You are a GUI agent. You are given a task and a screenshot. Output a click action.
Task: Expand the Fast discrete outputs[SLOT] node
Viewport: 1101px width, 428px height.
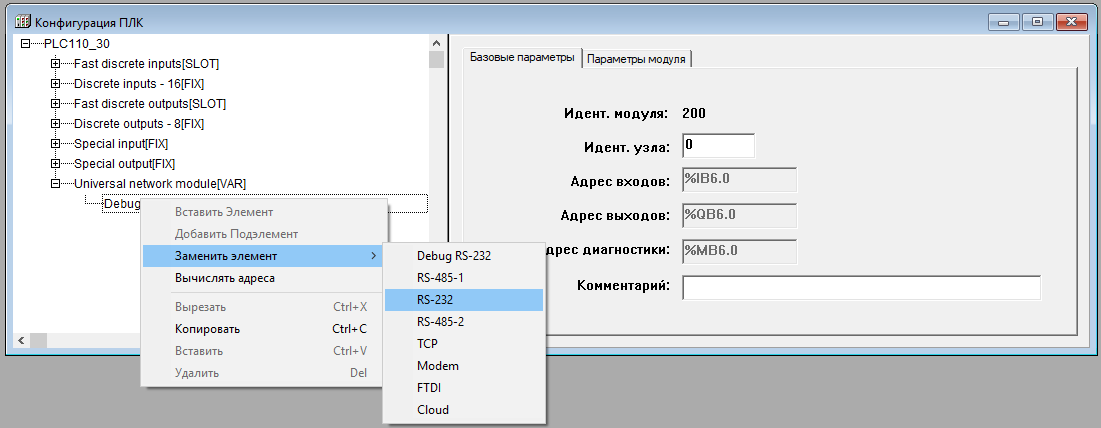click(x=56, y=103)
